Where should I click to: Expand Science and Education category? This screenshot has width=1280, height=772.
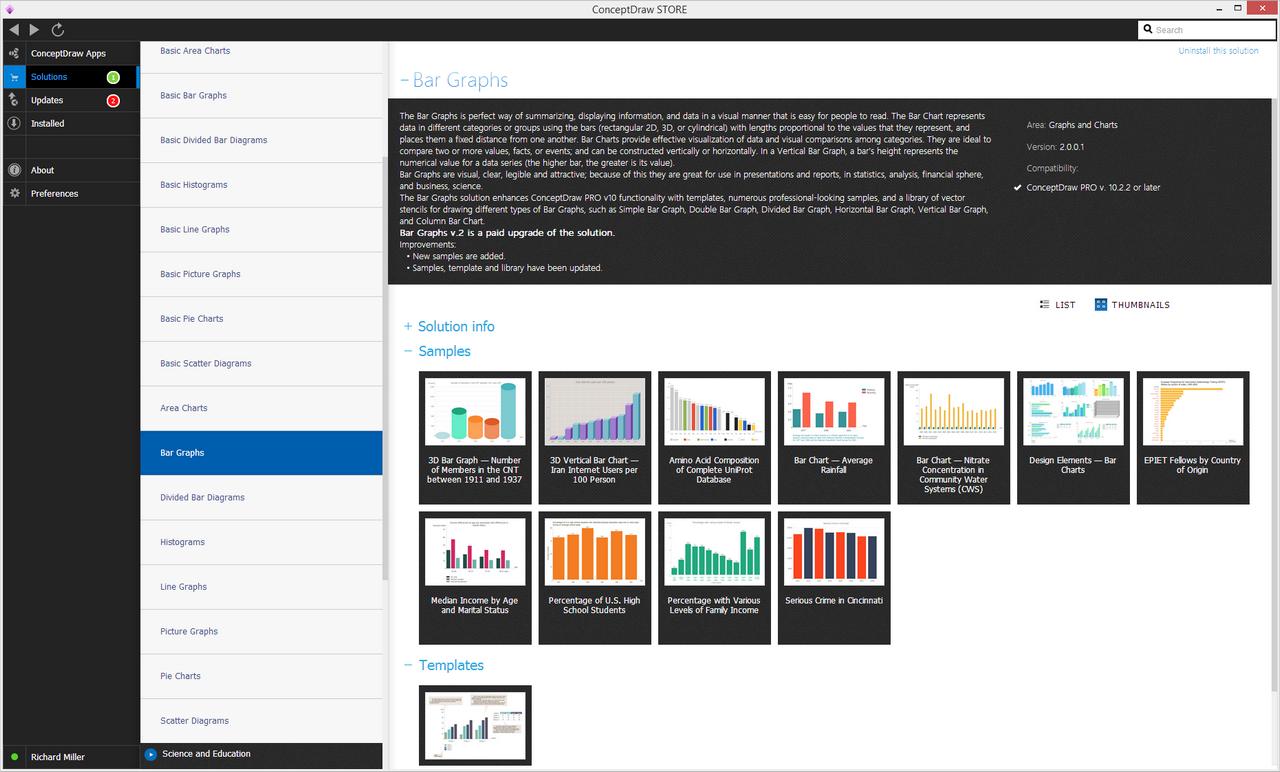(x=261, y=754)
